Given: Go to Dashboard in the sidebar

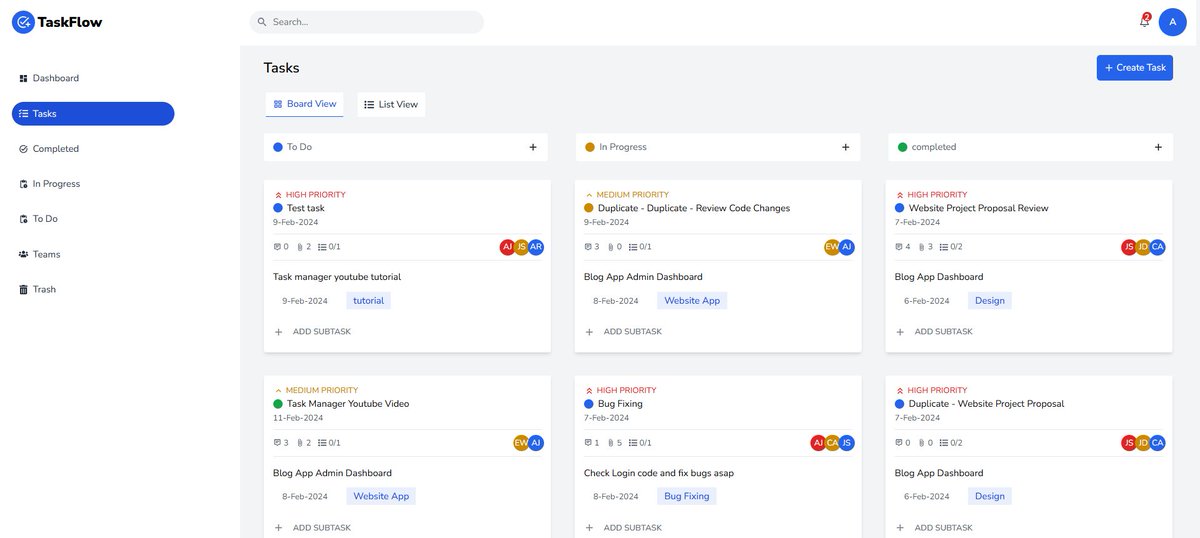Looking at the screenshot, I should tap(93, 78).
